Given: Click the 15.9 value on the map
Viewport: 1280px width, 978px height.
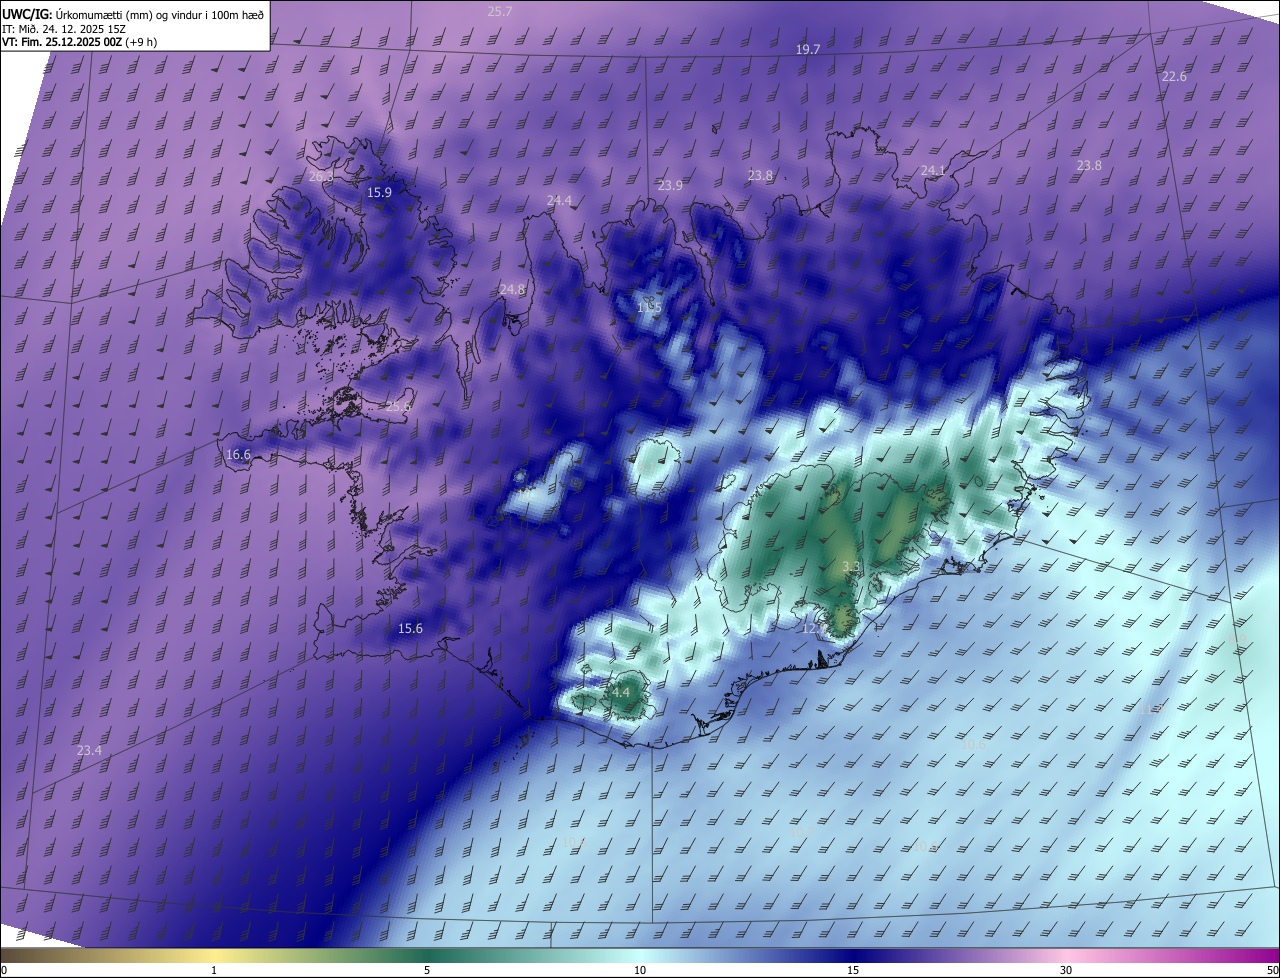Looking at the screenshot, I should coord(379,192).
